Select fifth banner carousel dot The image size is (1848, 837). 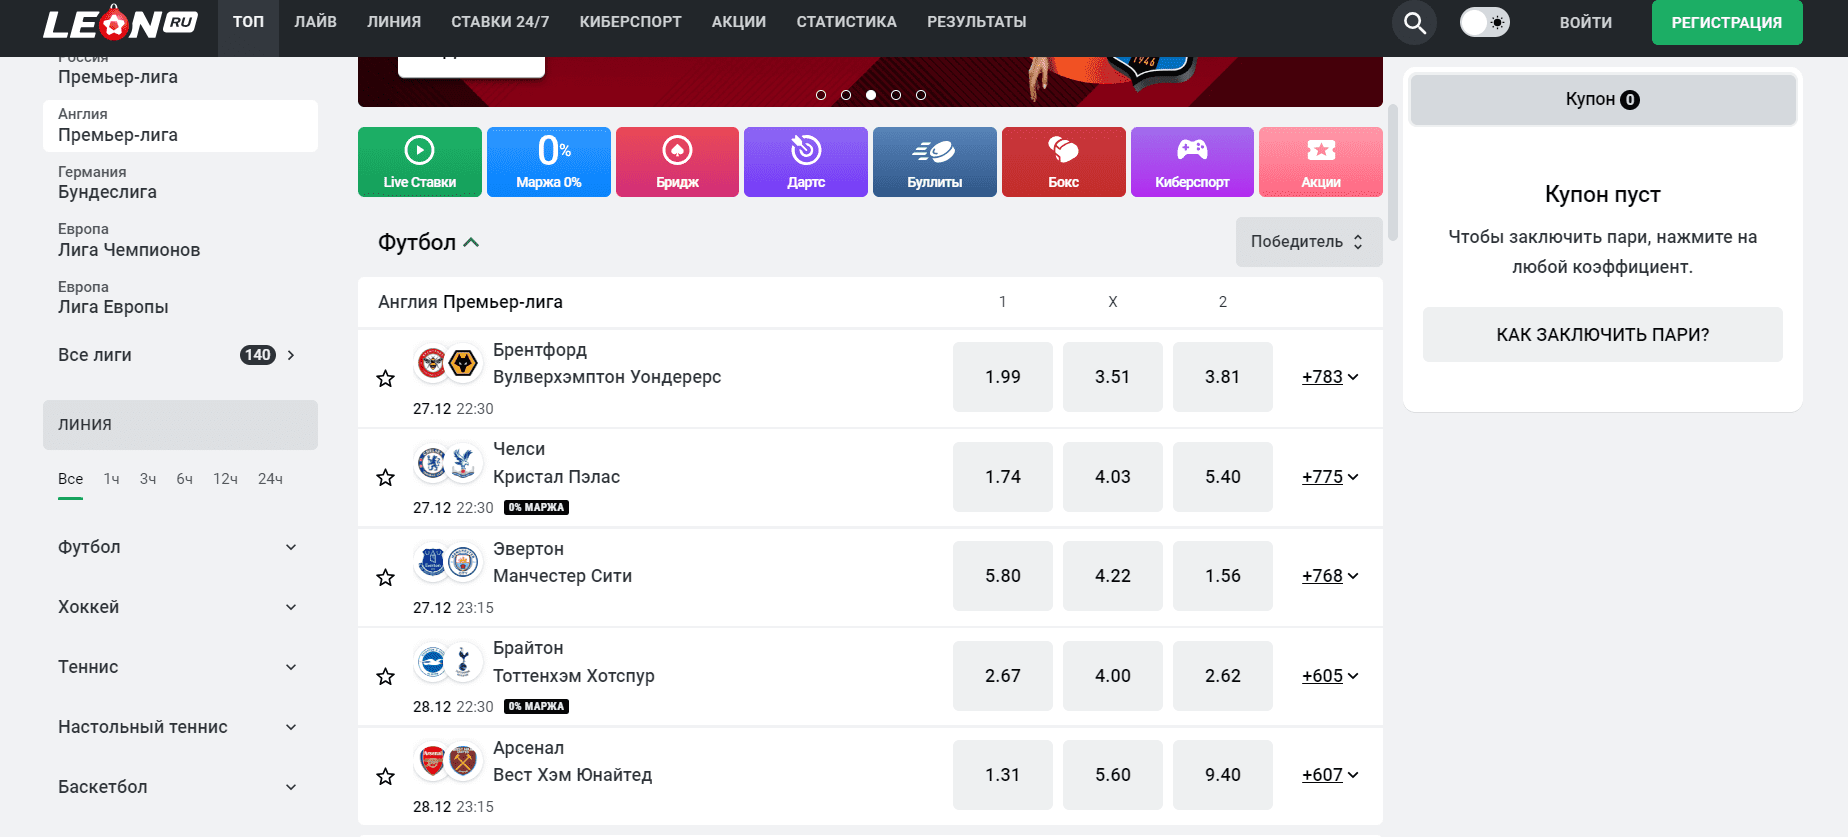pyautogui.click(x=921, y=95)
